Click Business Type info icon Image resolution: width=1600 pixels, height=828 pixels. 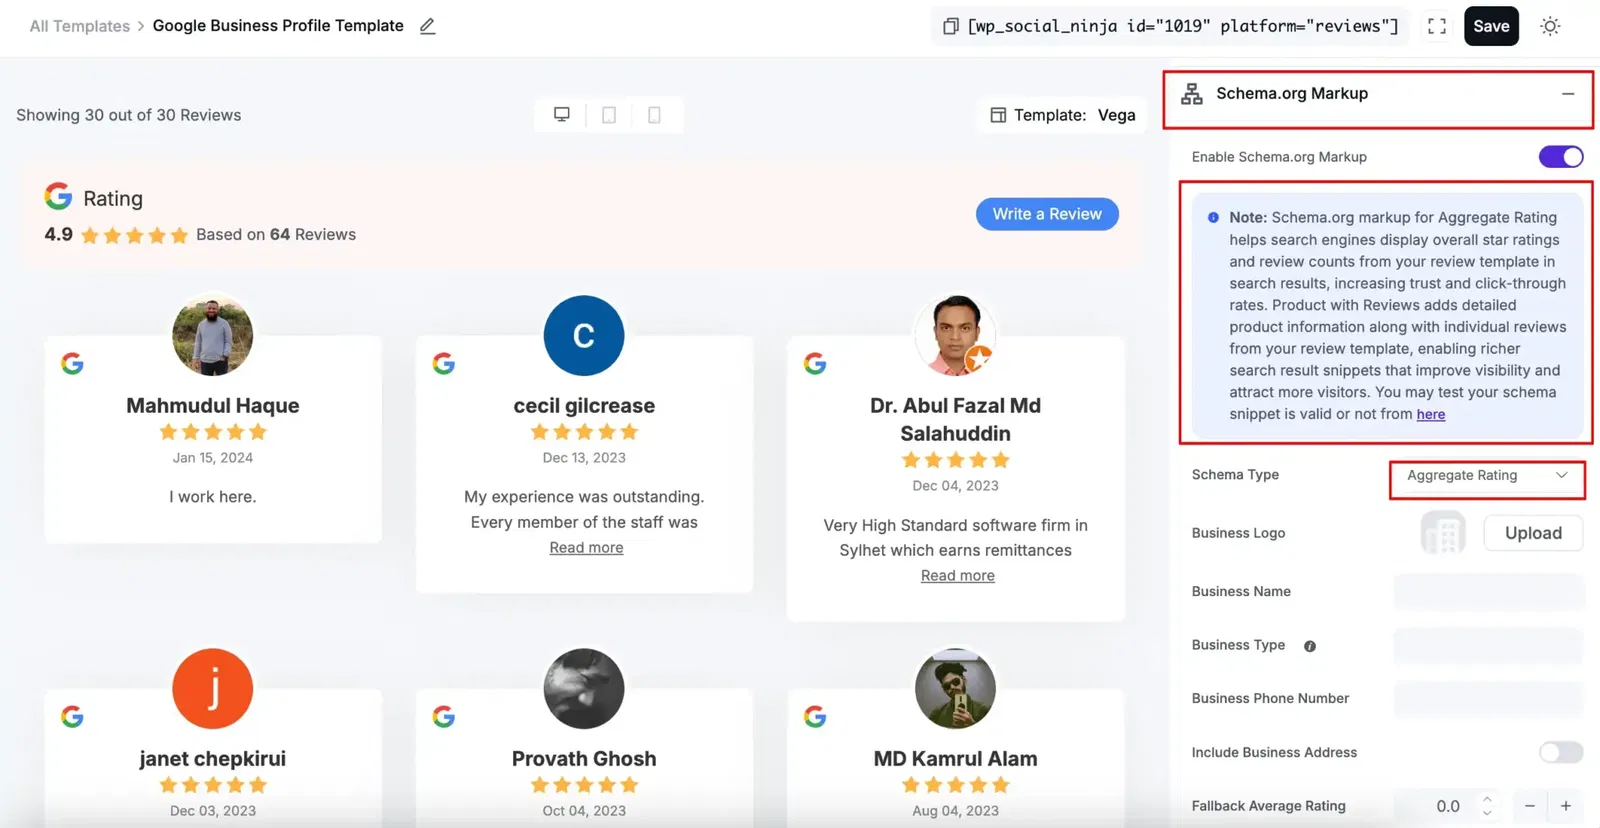click(1309, 646)
